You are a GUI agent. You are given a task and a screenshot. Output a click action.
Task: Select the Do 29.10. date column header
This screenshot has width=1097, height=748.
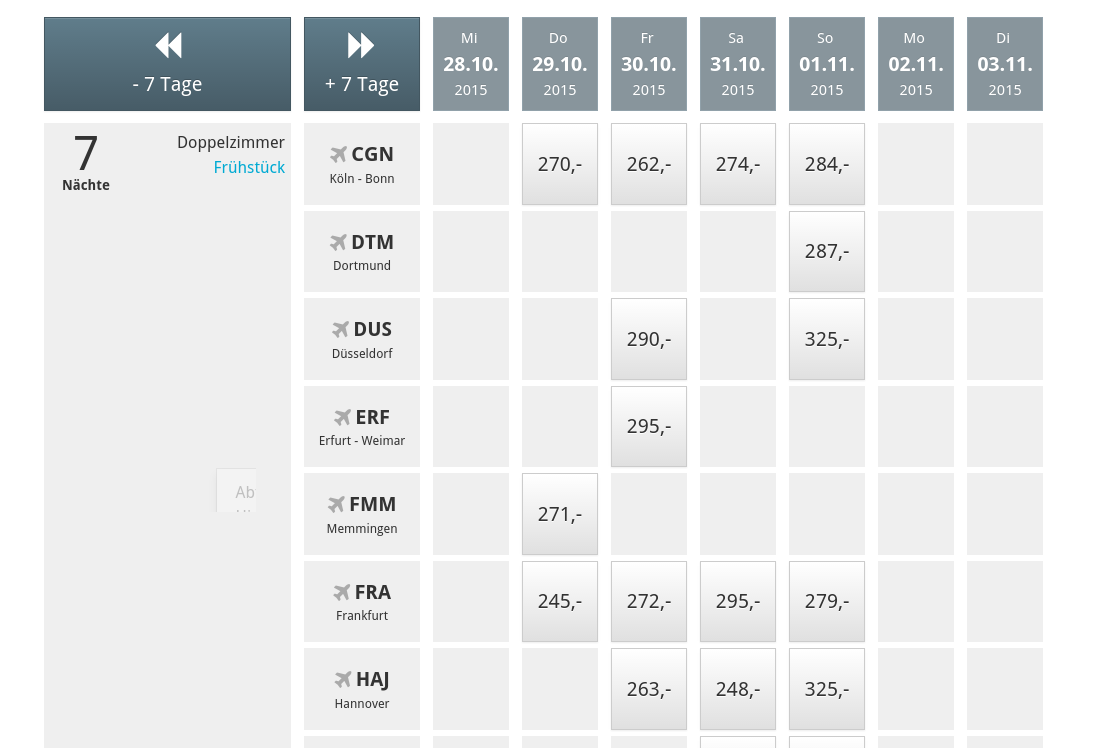point(560,64)
